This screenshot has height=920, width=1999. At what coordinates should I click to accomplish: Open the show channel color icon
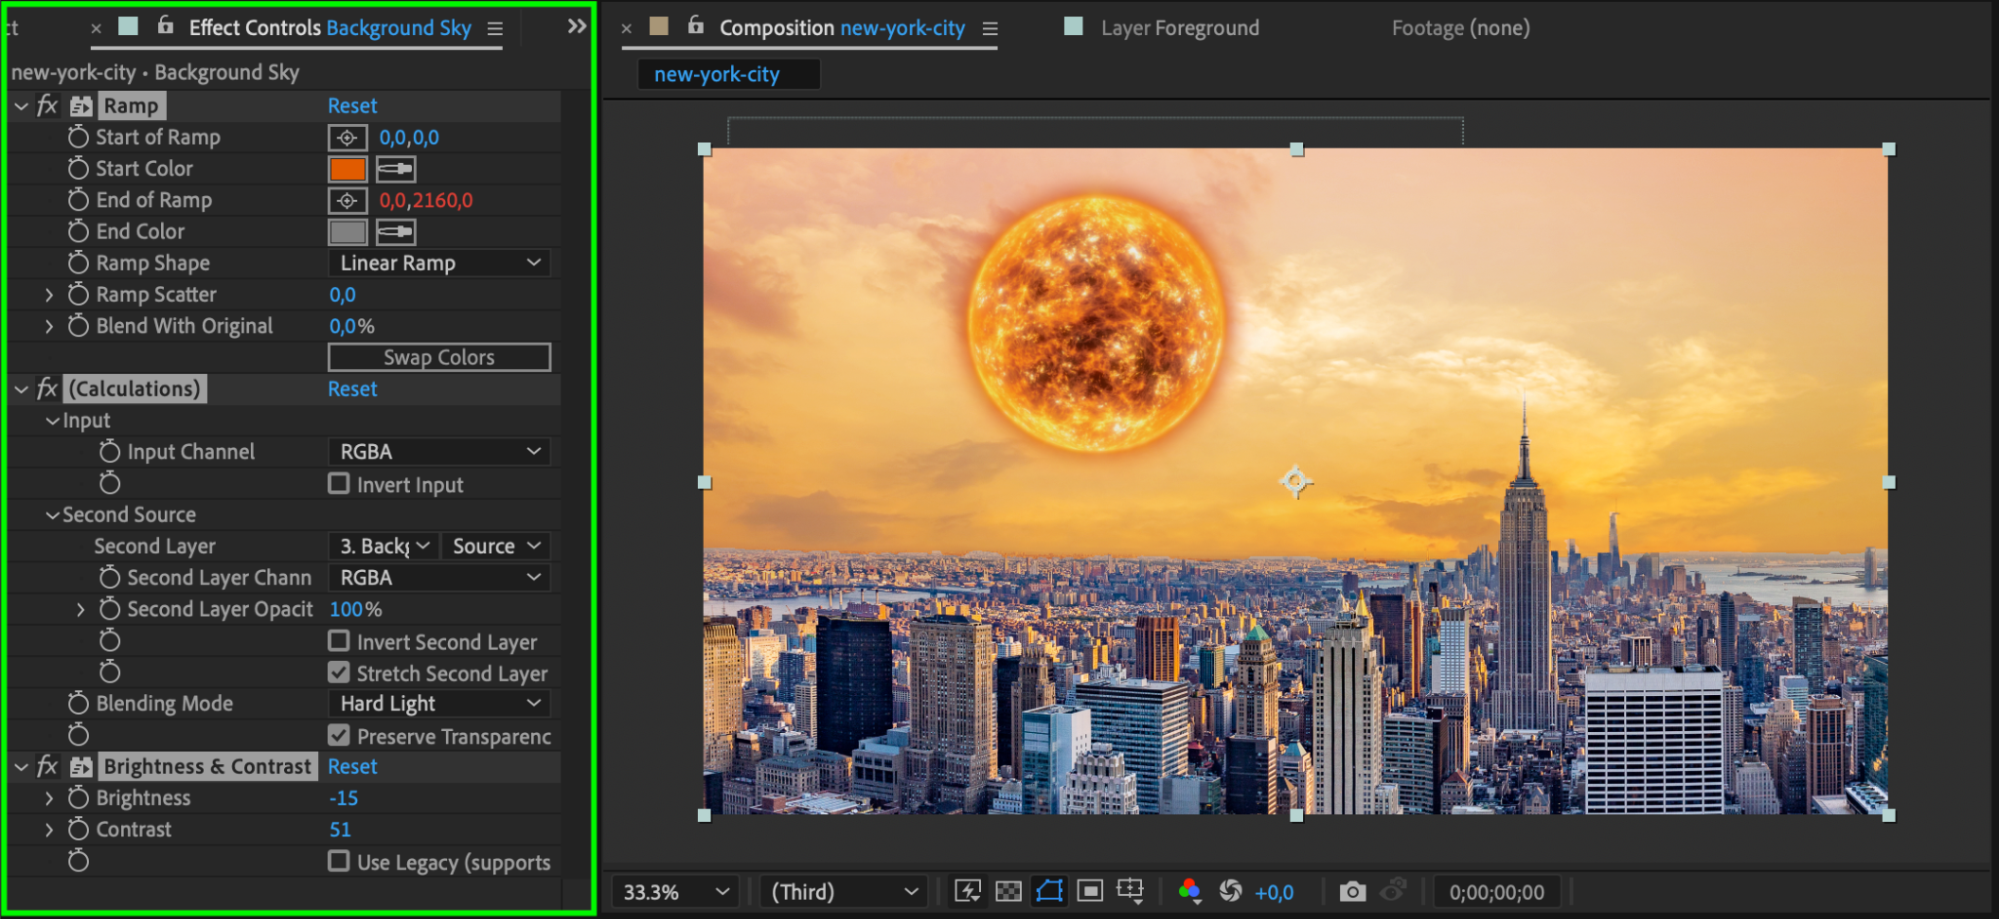(1189, 891)
